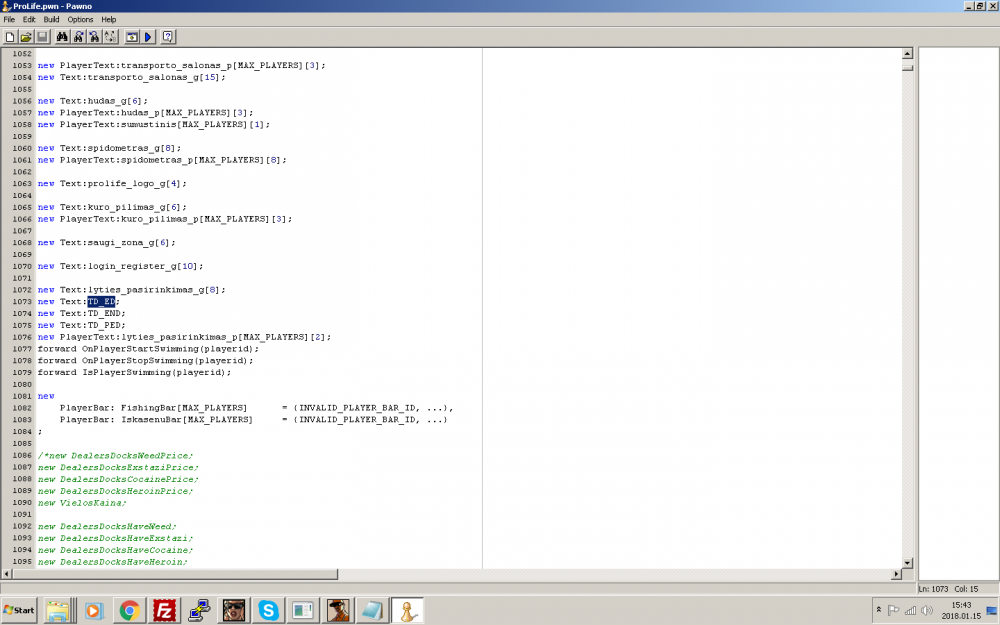Create a new file with the blank page icon
The height and width of the screenshot is (625, 1000).
[x=10, y=37]
